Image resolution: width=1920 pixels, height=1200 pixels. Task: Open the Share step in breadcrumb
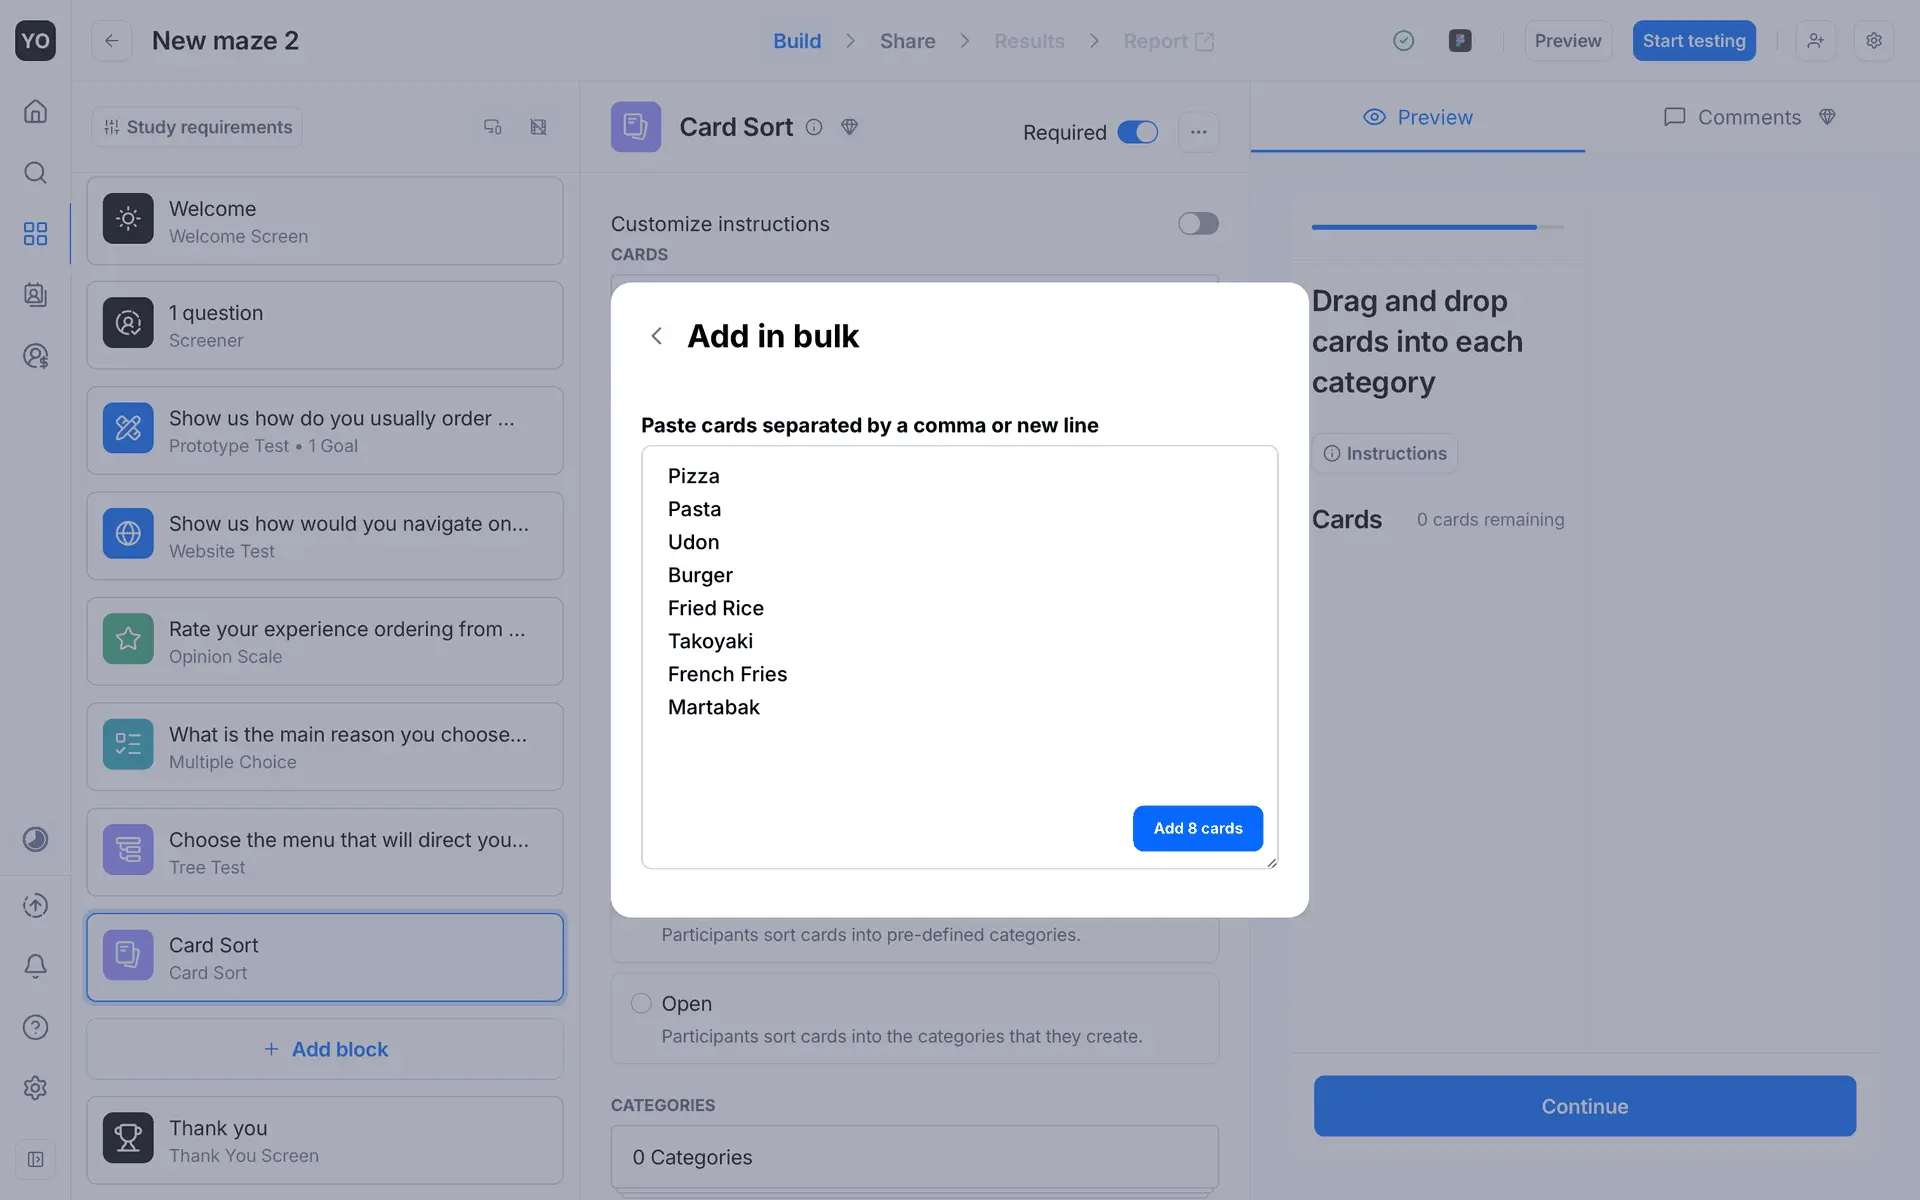click(x=907, y=41)
